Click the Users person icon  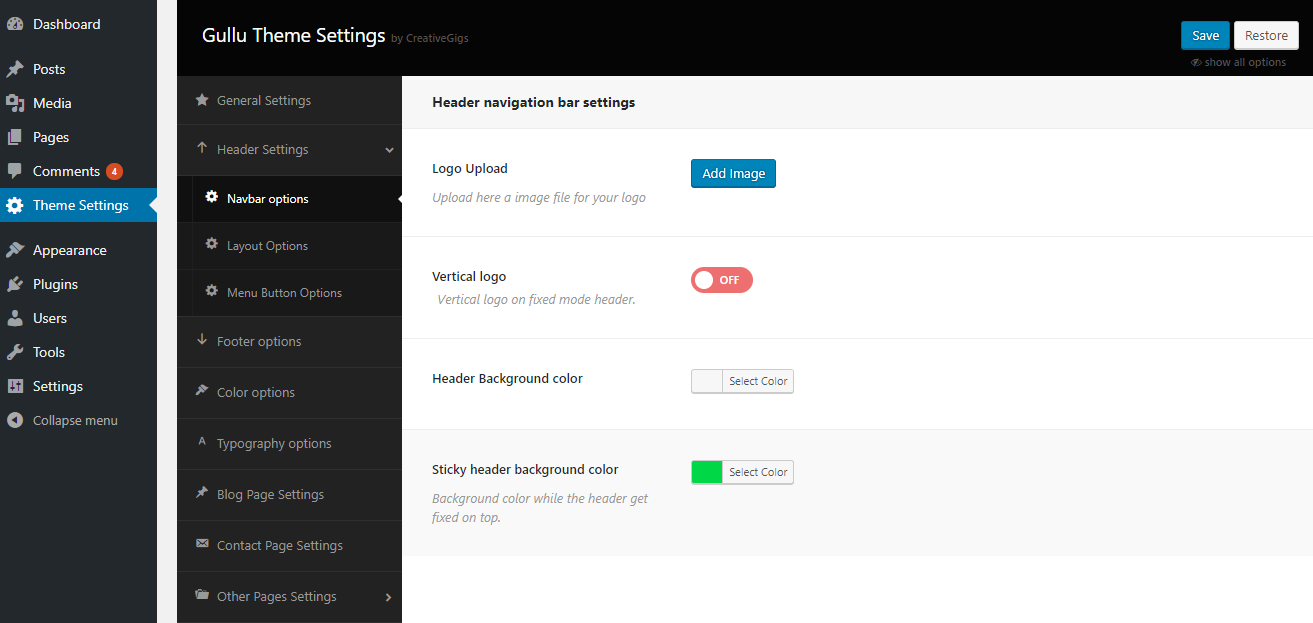click(15, 318)
